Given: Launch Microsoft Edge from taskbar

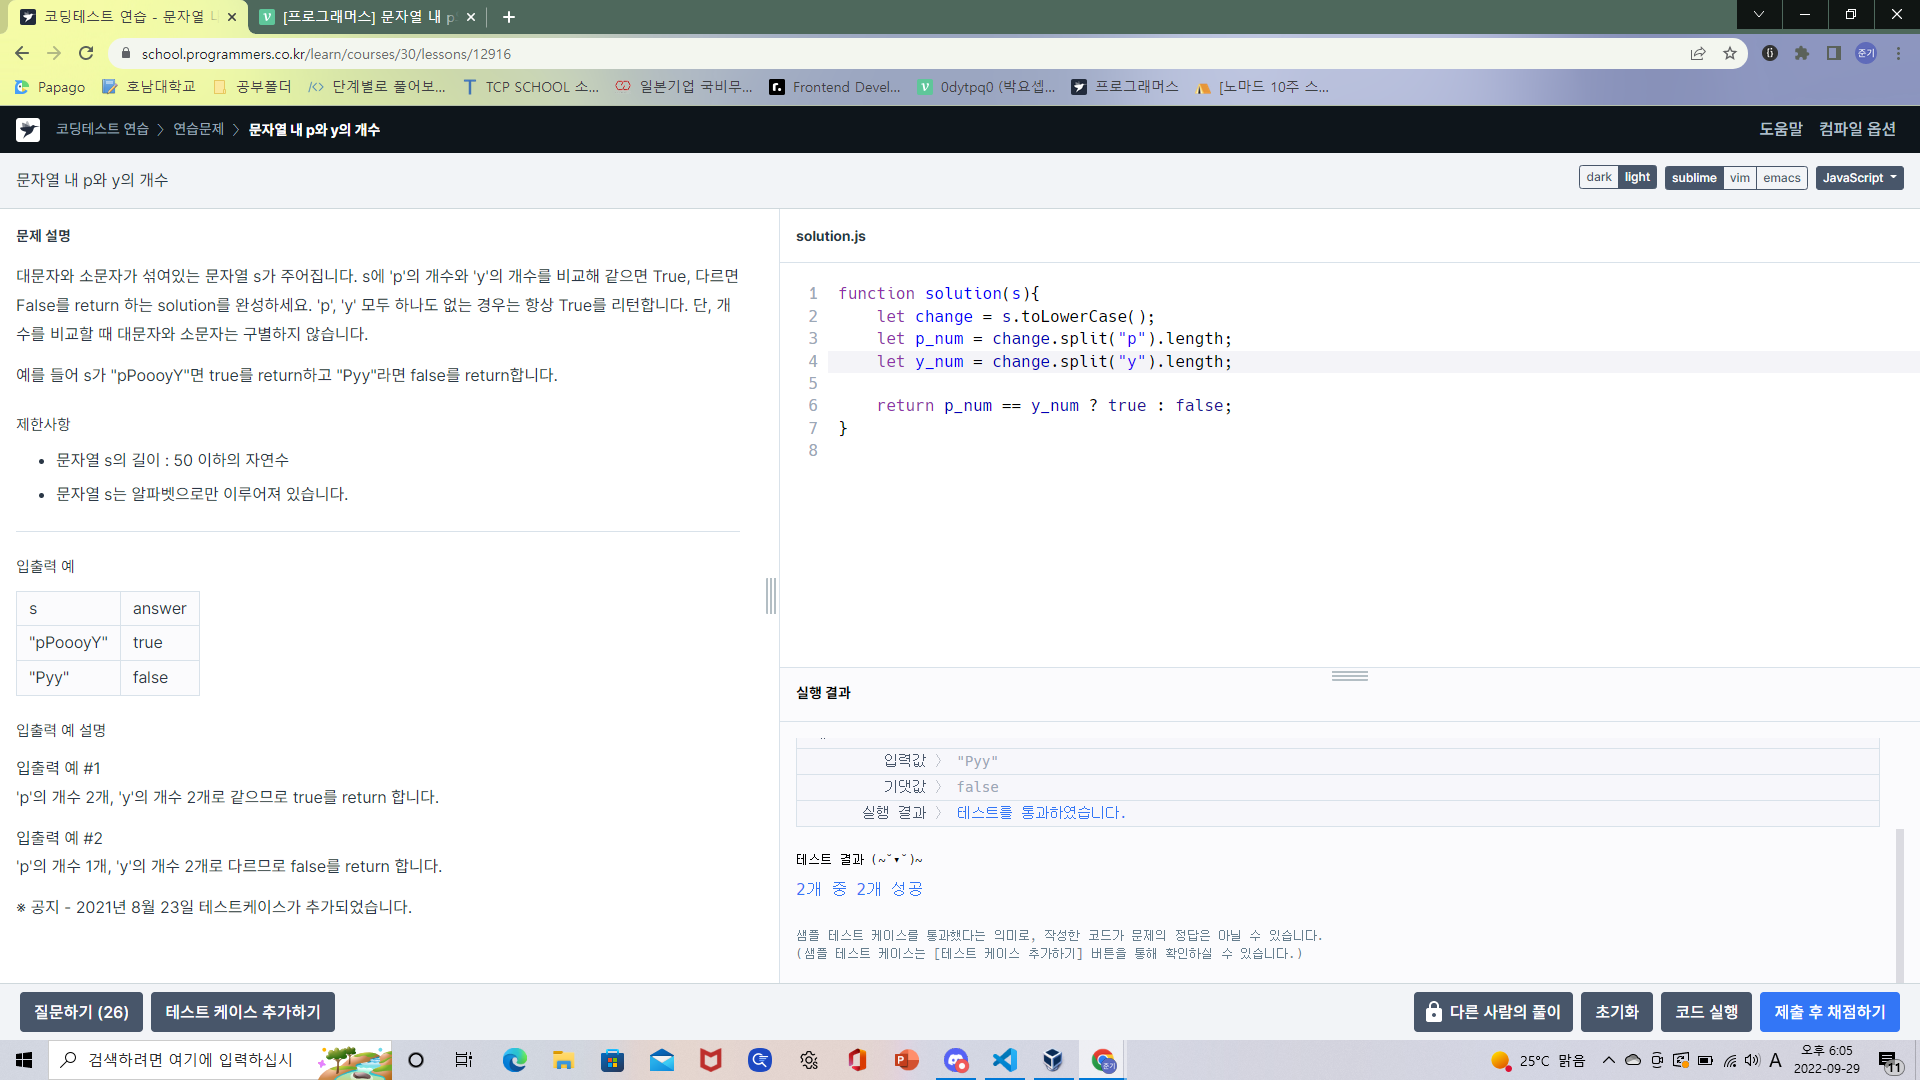Looking at the screenshot, I should coord(514,1060).
